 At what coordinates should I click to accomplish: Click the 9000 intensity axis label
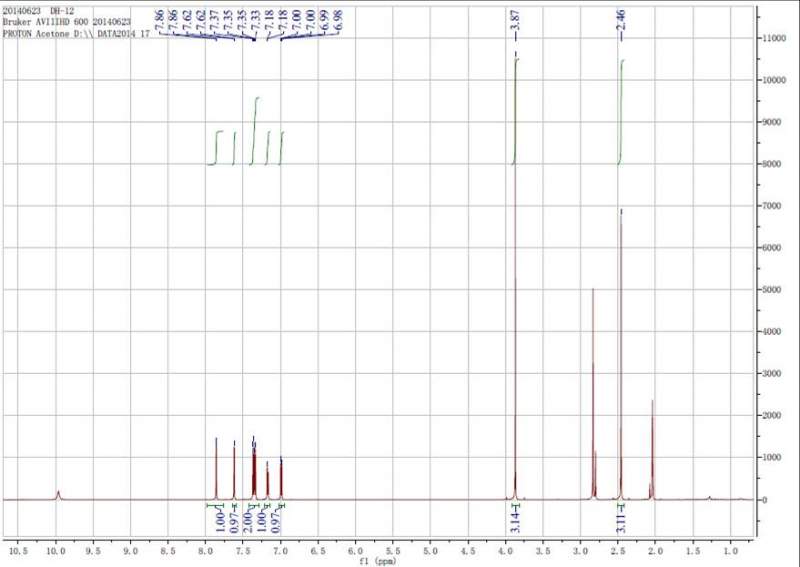[772, 122]
